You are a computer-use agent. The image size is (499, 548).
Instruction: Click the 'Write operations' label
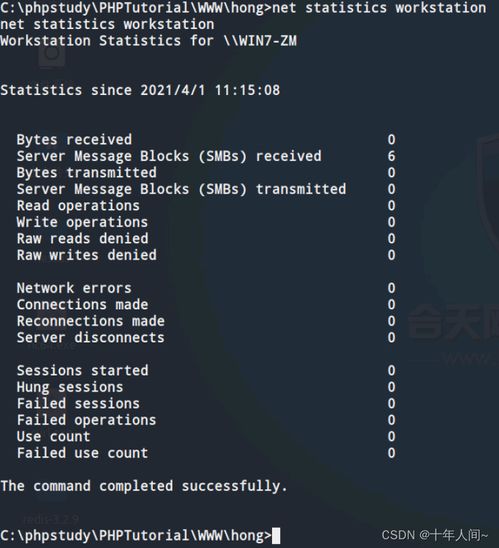(82, 222)
